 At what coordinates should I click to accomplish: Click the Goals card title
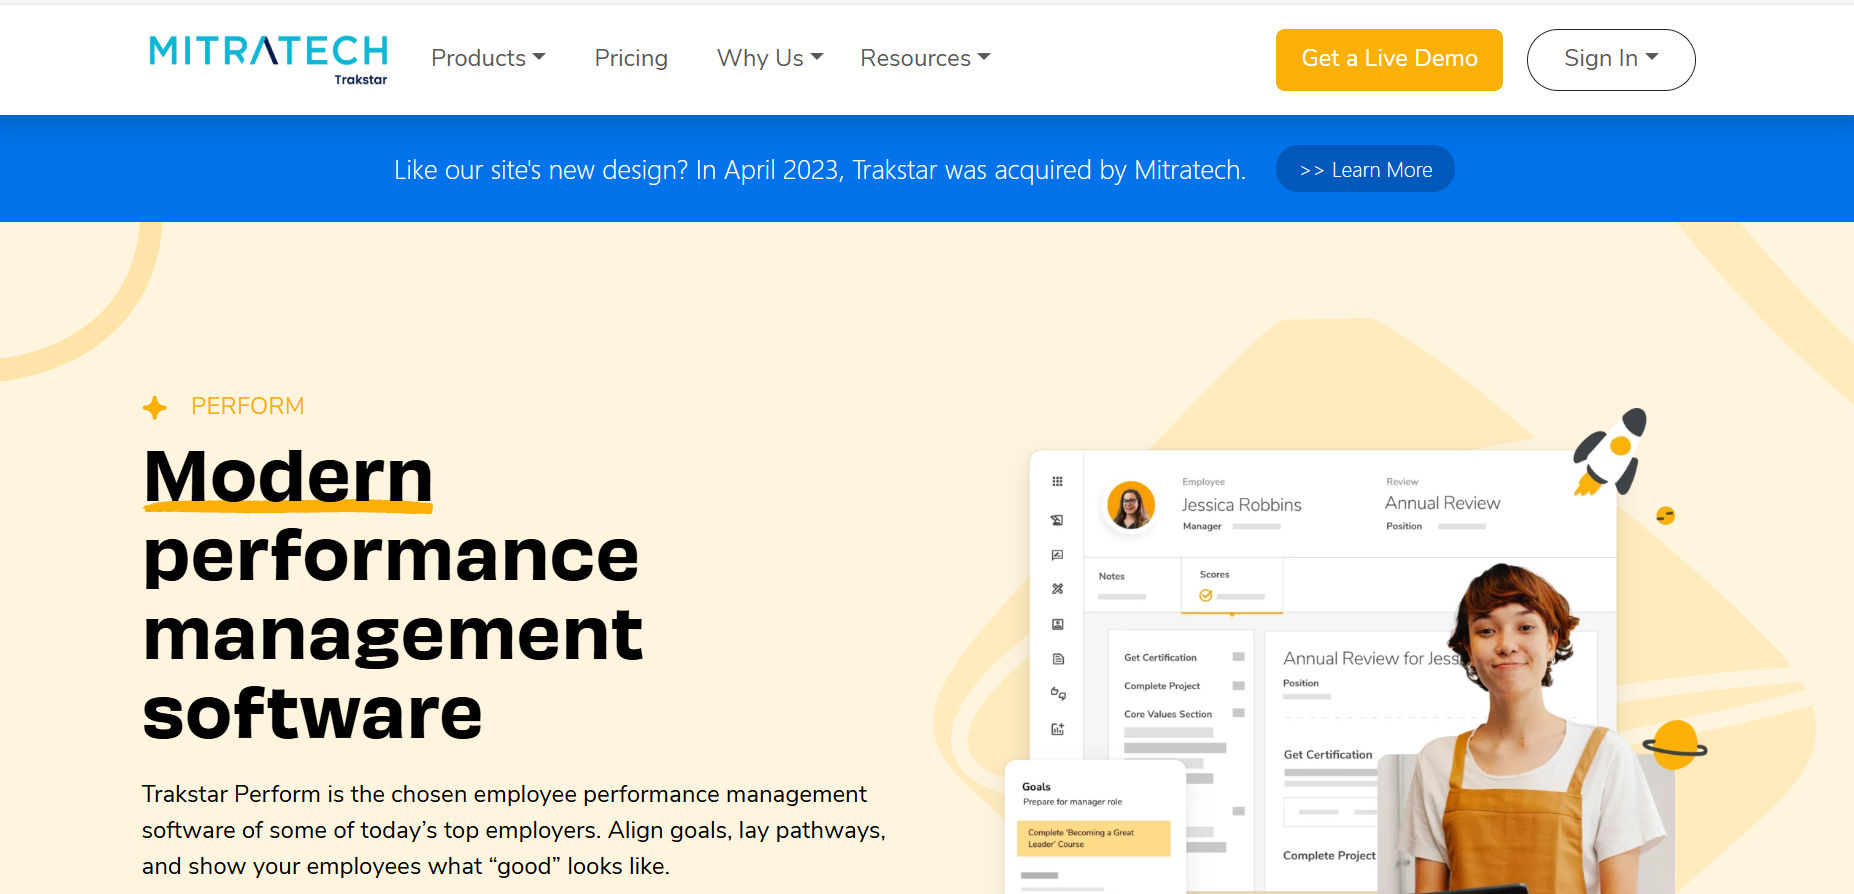[1036, 787]
